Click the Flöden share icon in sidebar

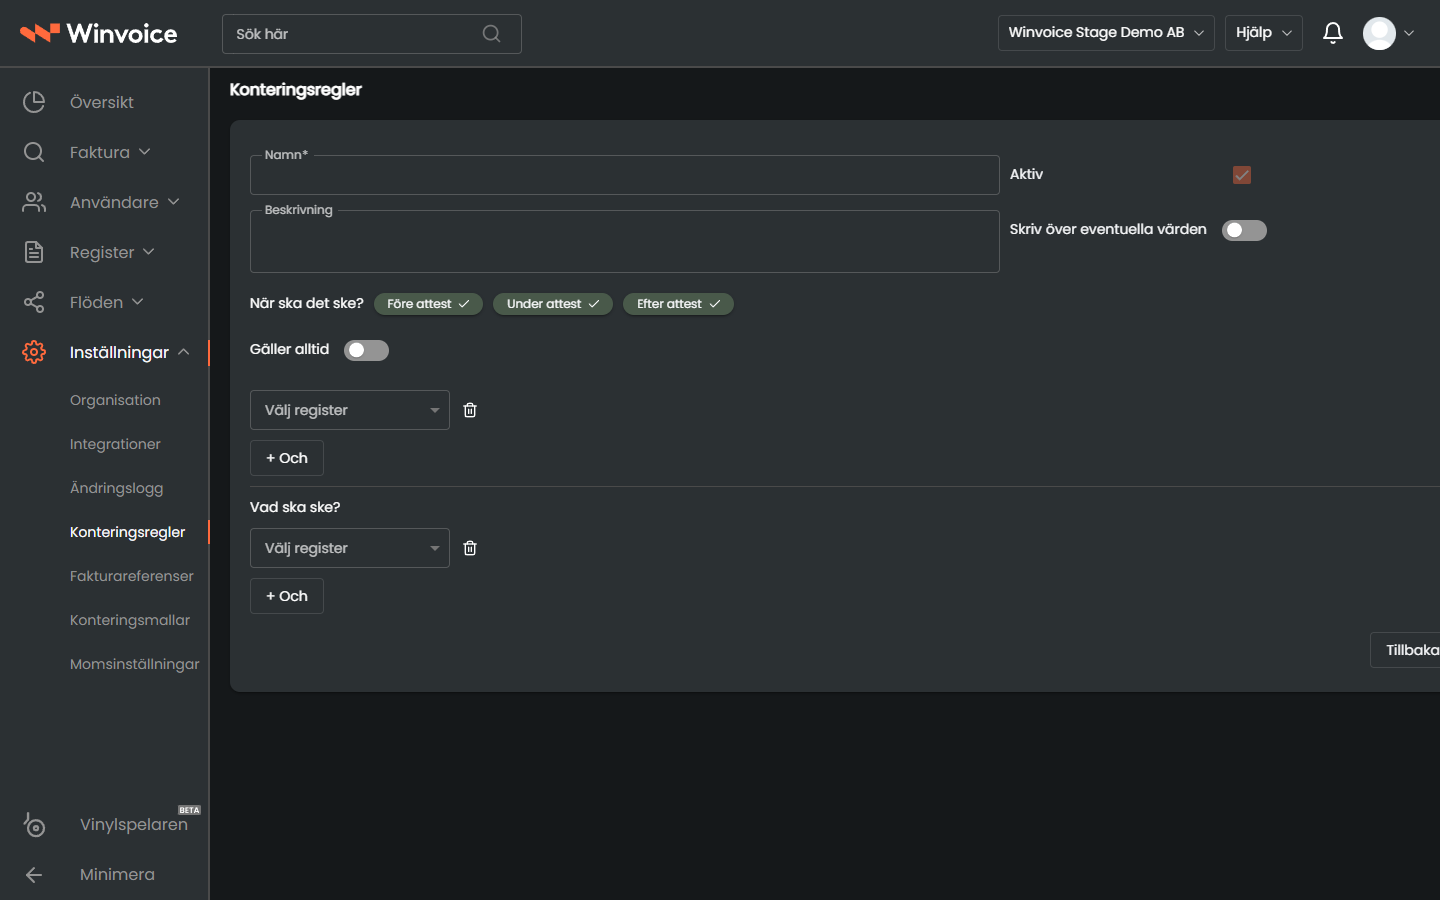click(34, 302)
